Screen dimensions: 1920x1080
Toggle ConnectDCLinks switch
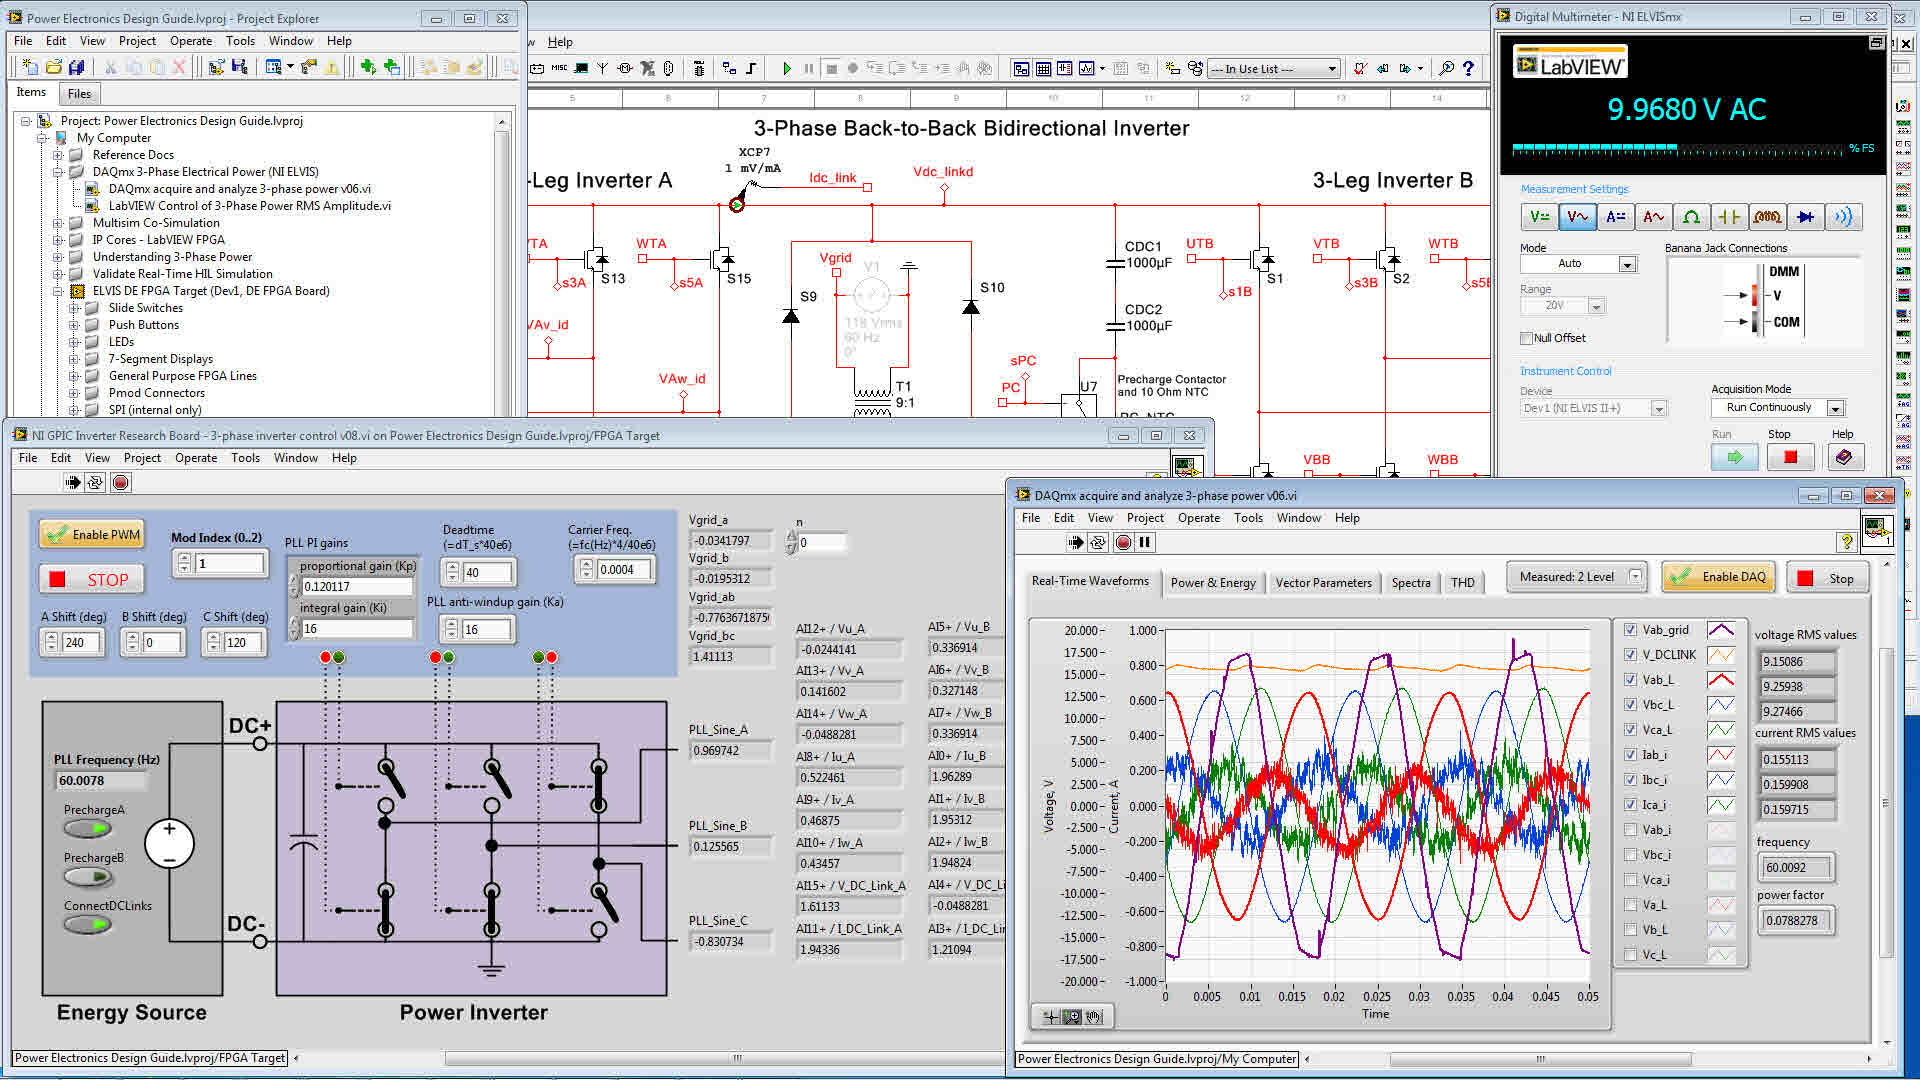(88, 925)
